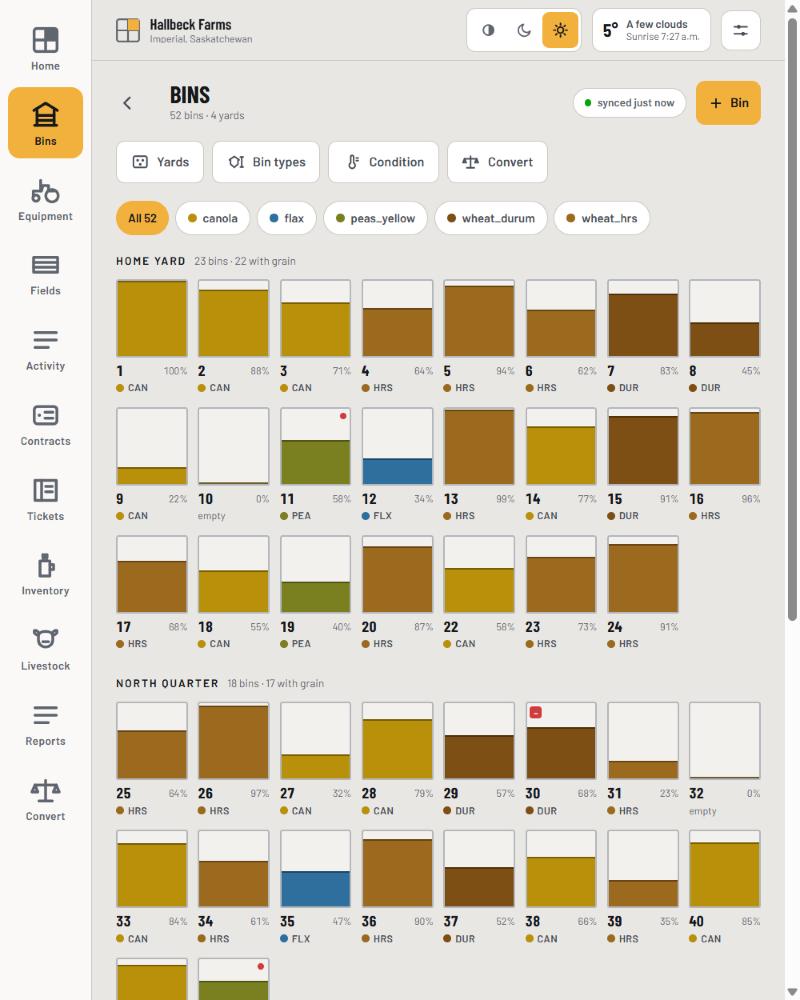Open bin 35 flax at 47%
This screenshot has width=800, height=1000.
[x=315, y=887]
